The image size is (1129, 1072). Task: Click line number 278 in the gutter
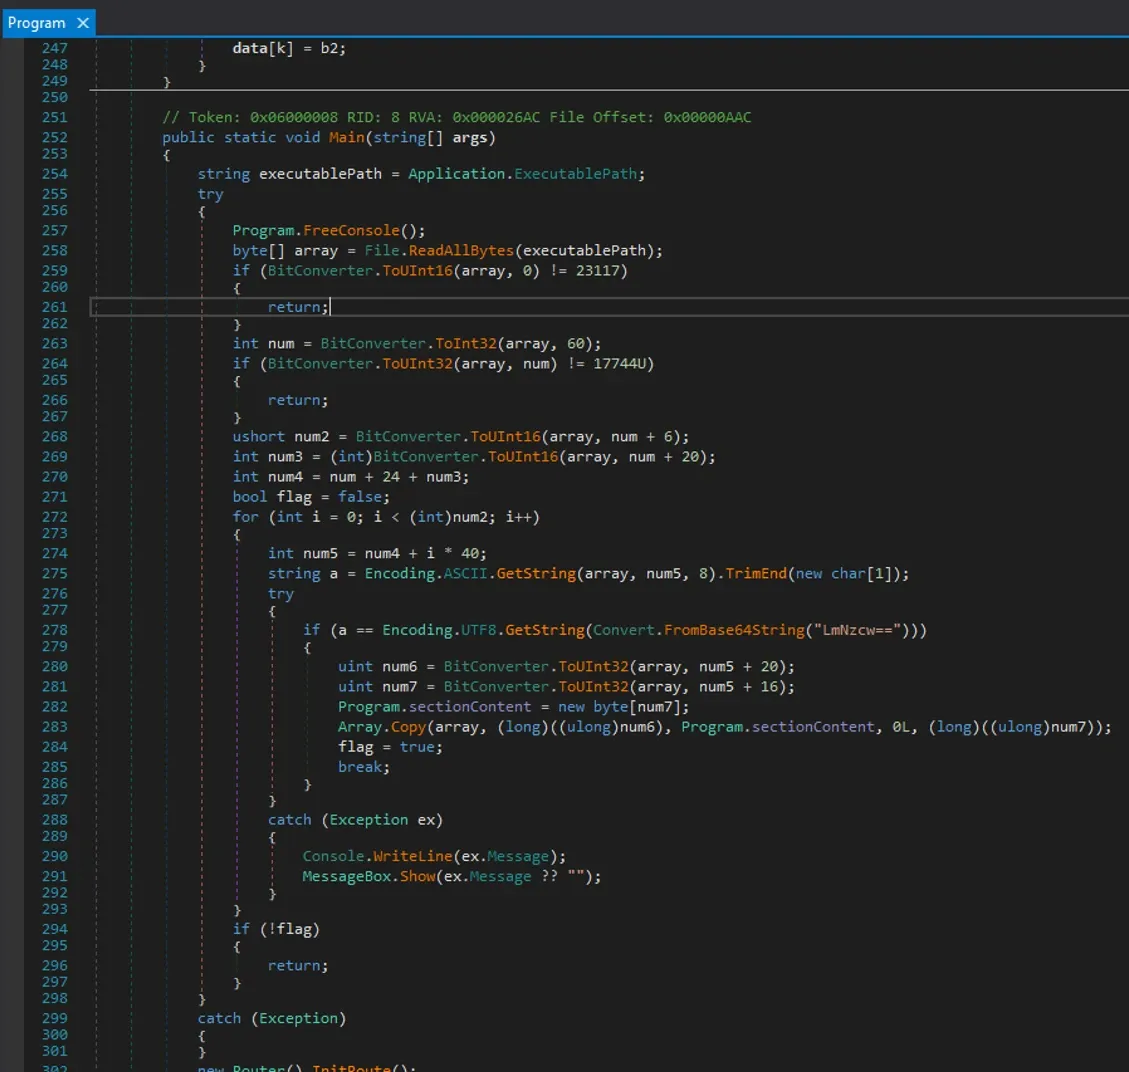(55, 630)
